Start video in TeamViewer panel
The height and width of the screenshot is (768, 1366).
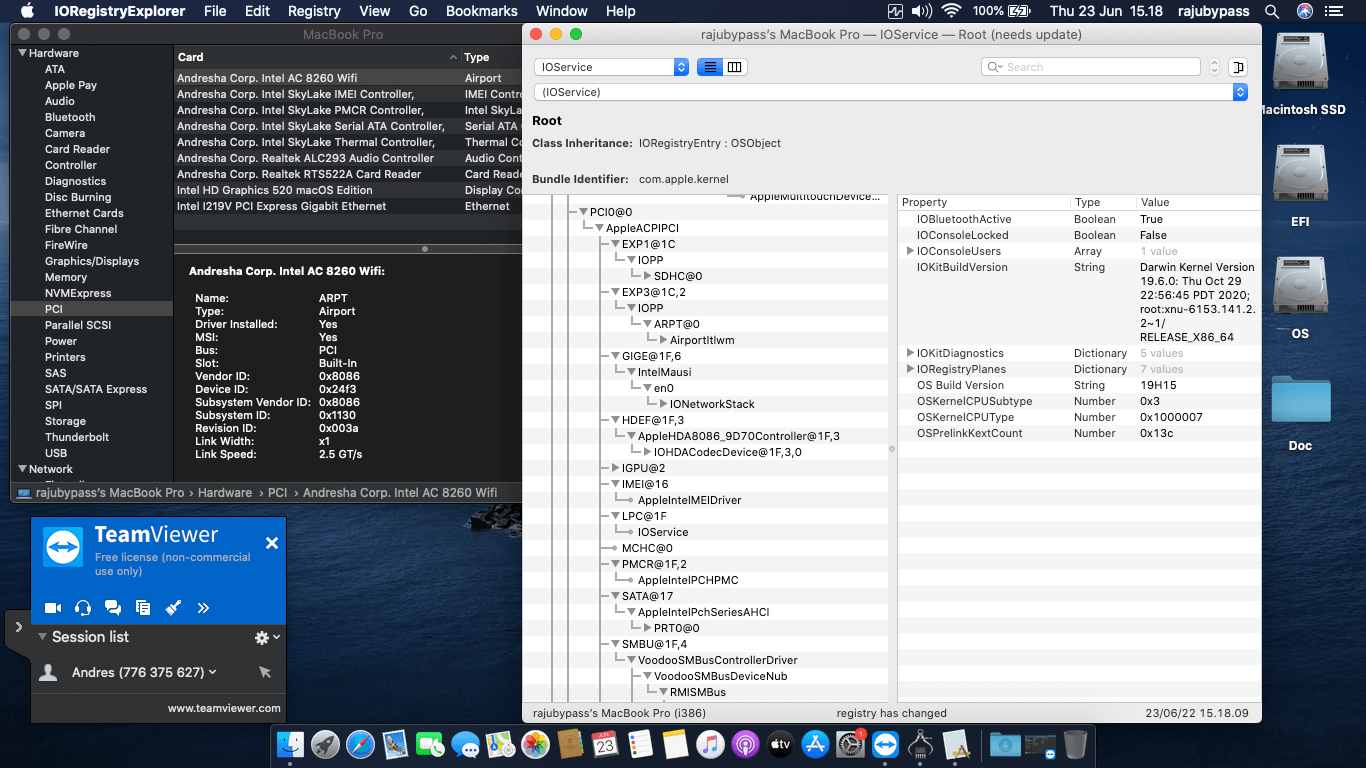pyautogui.click(x=53, y=607)
